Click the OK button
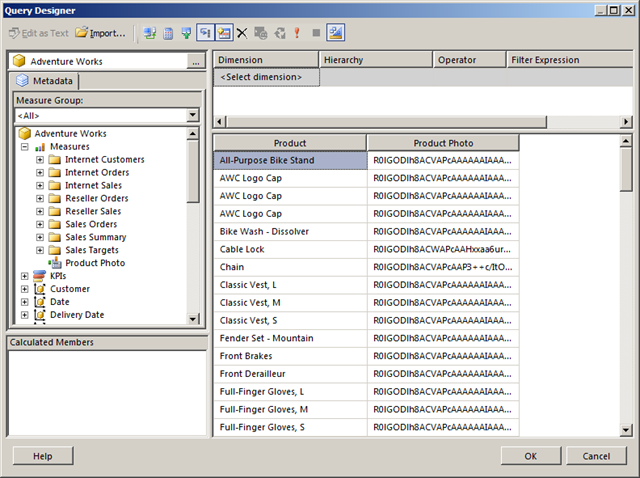Viewport: 640px width, 478px height. [x=531, y=456]
